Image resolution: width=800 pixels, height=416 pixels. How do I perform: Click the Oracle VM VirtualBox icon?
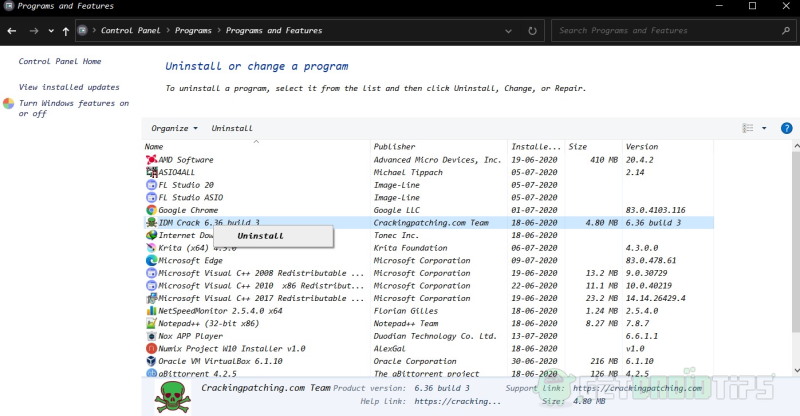pos(151,361)
